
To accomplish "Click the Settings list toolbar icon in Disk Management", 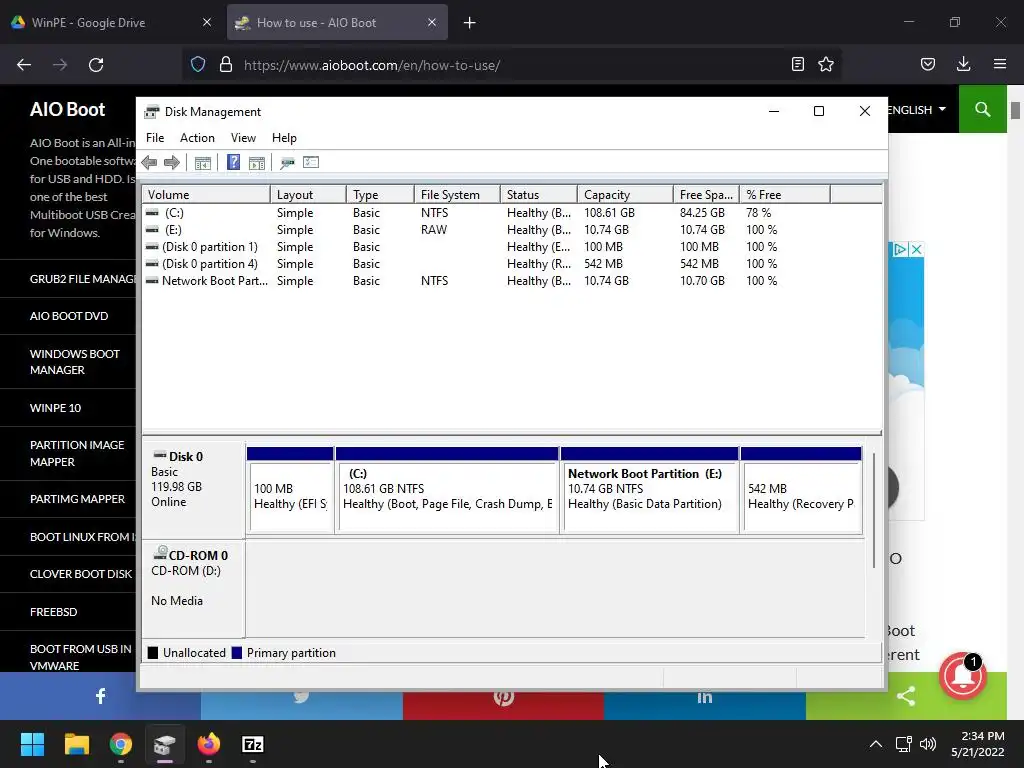I will click(x=311, y=162).
